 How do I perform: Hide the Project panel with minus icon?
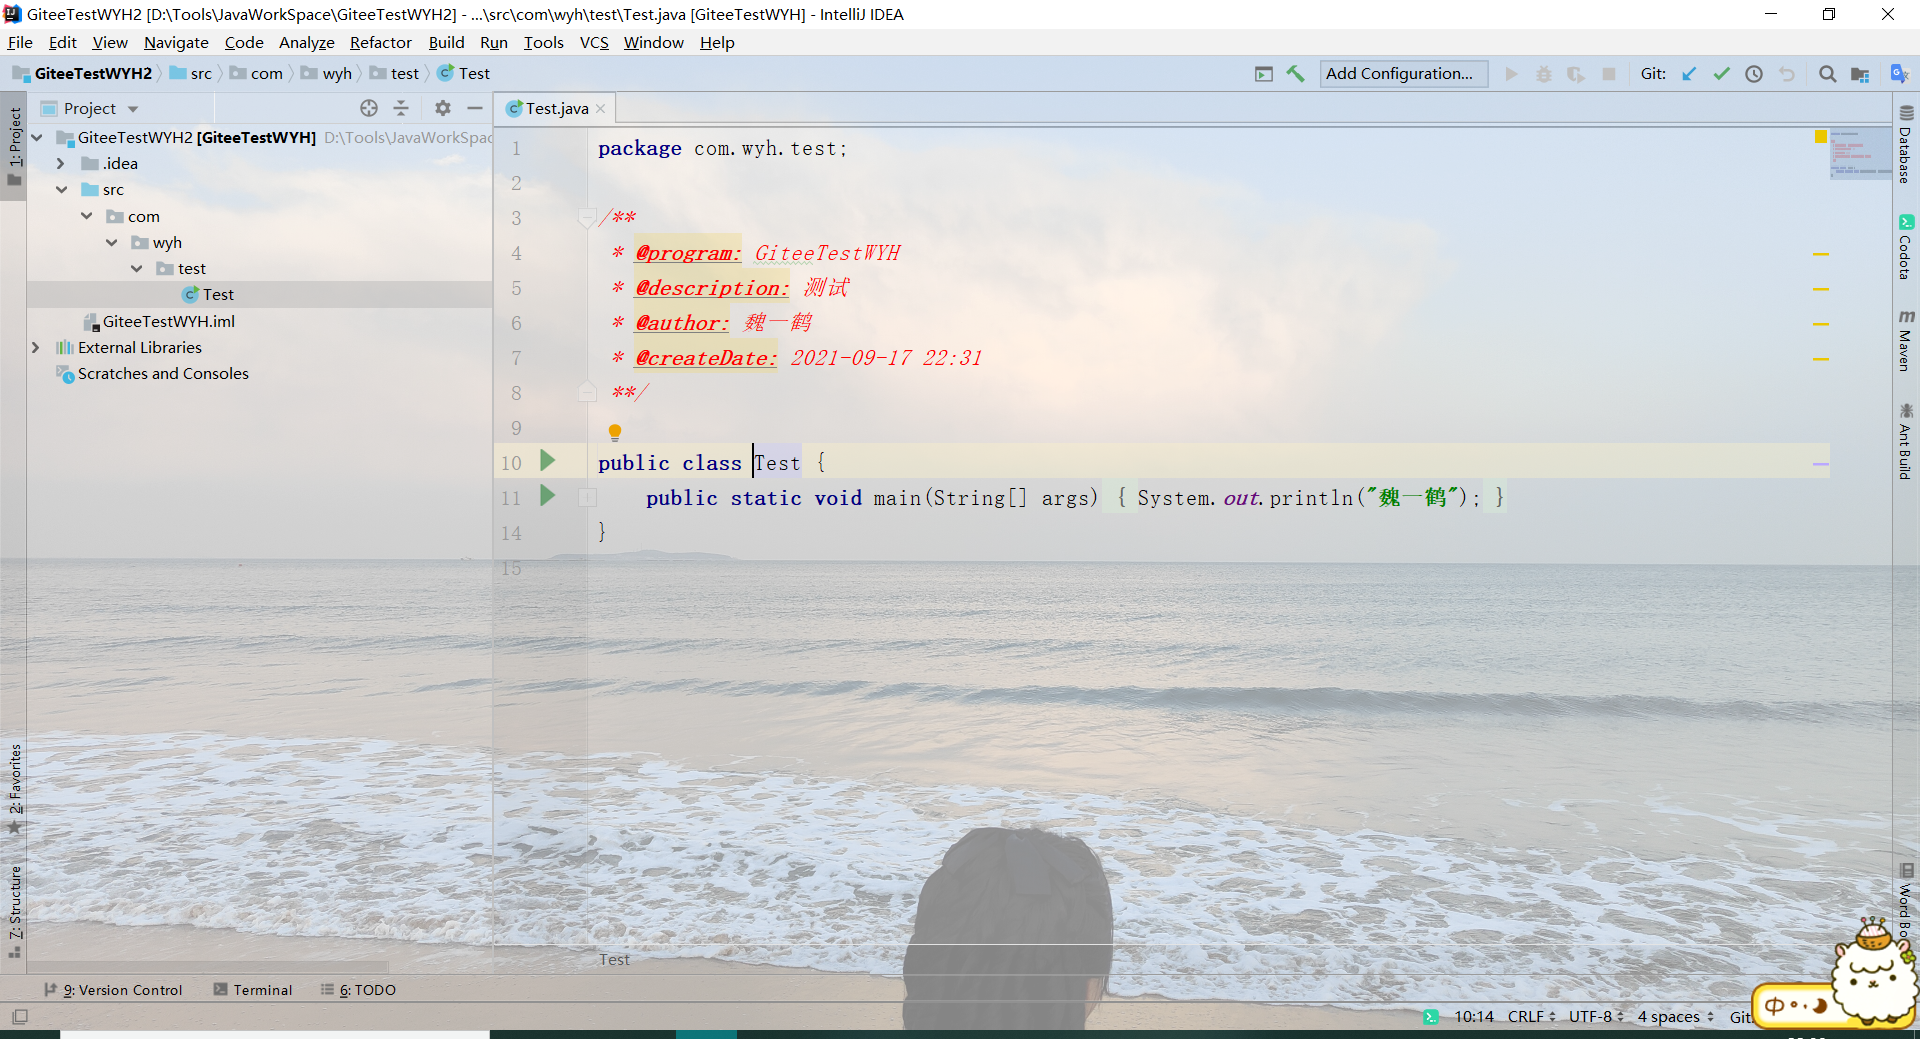[475, 108]
